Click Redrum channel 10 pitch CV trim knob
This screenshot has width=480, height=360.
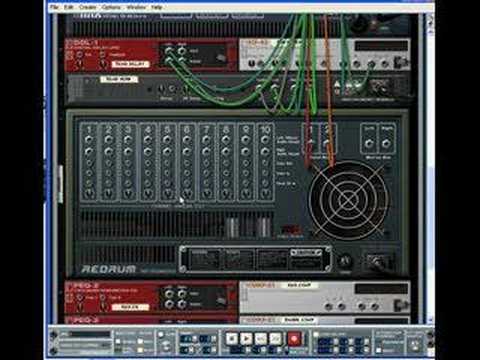point(265,193)
